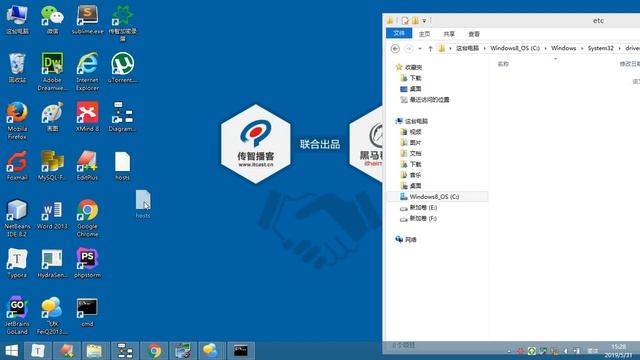
Task: Select Network in the navigation pane
Action: click(x=406, y=240)
